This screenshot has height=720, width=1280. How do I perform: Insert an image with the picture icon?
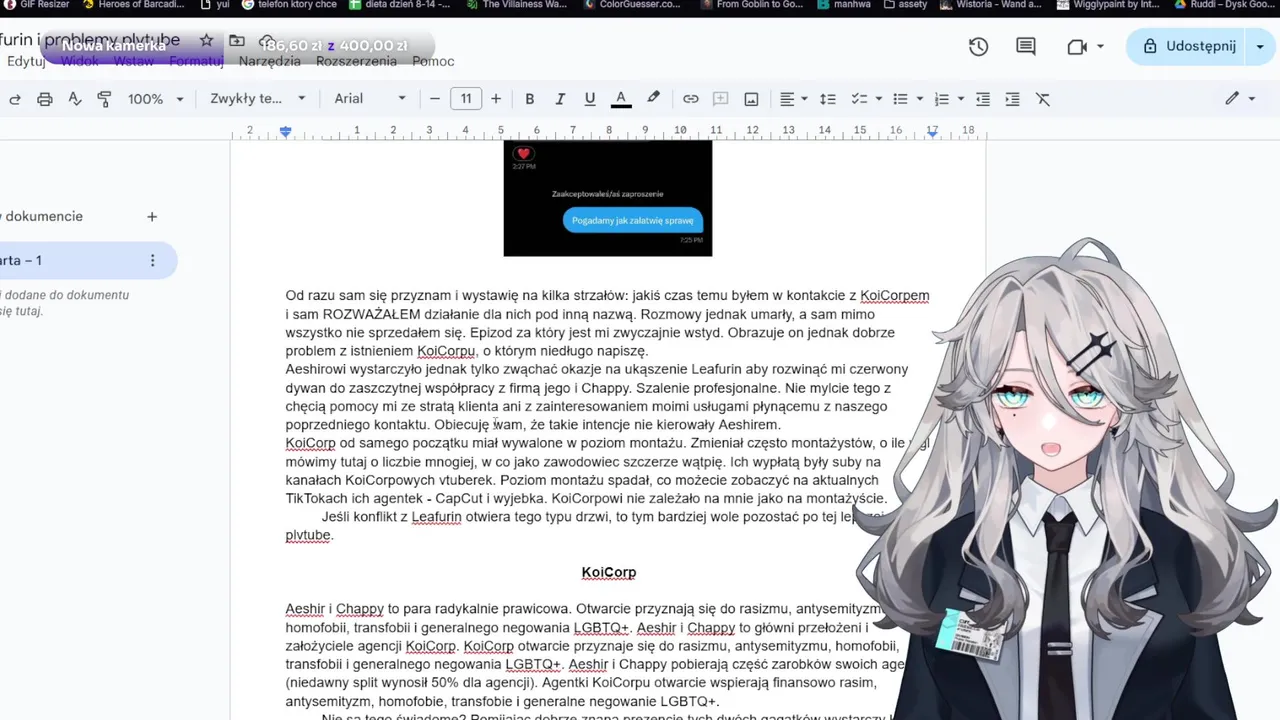751,99
